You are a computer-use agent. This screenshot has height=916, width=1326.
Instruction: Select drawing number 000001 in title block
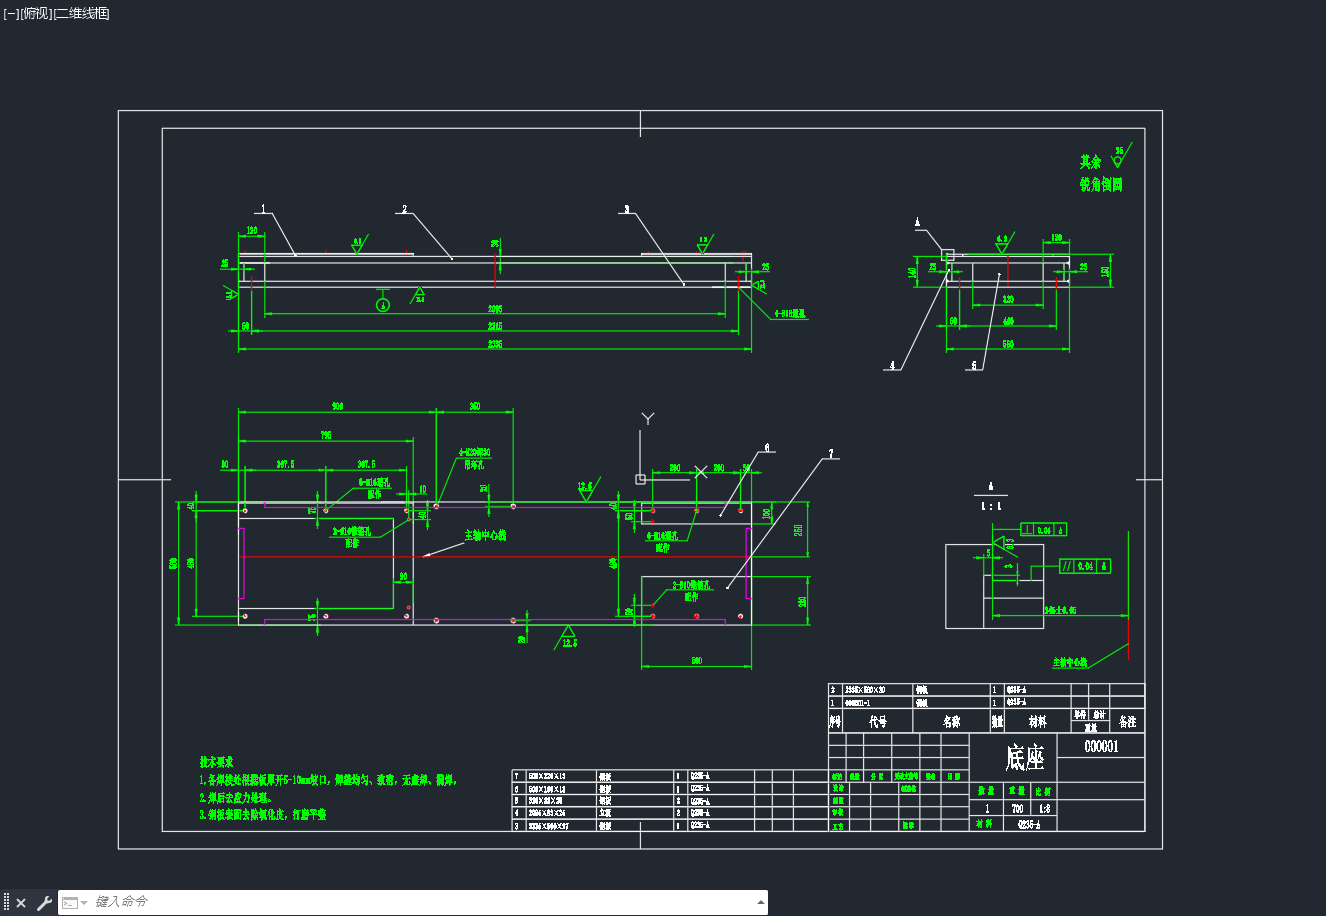click(x=1101, y=746)
